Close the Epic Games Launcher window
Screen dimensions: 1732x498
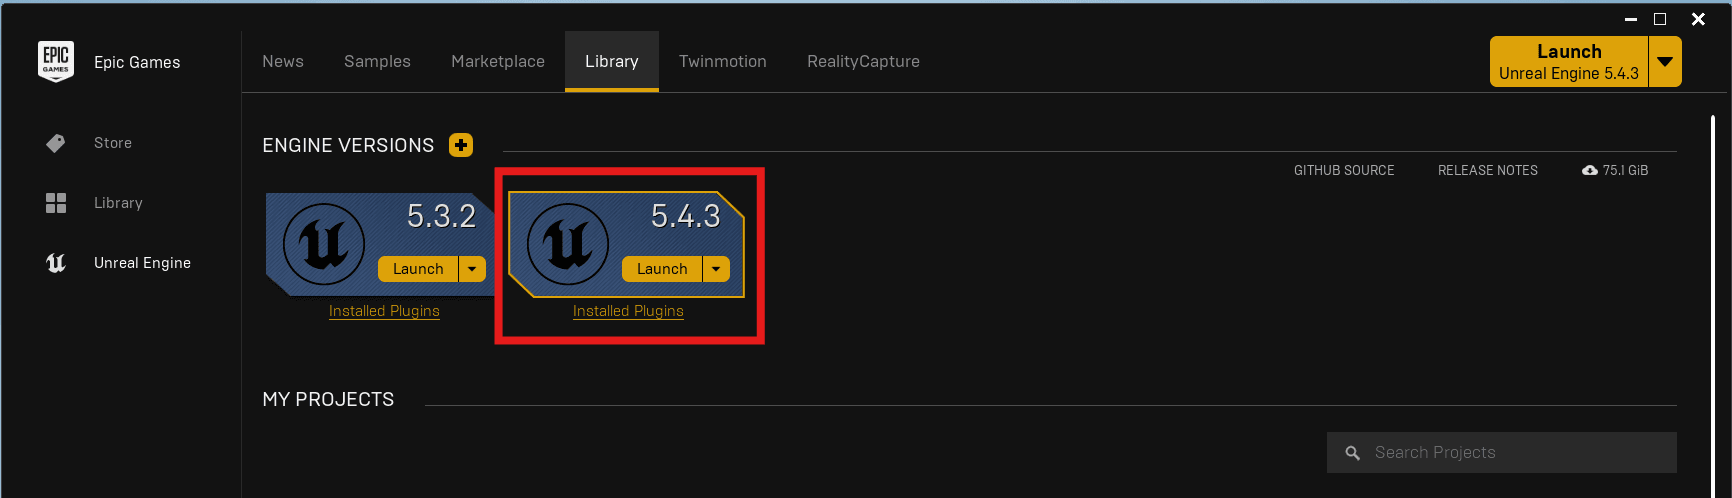click(x=1698, y=19)
